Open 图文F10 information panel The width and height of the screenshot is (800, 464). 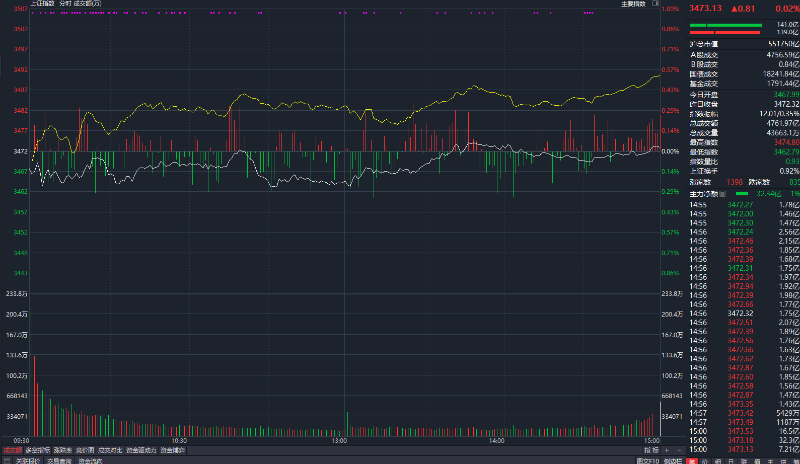[648, 460]
